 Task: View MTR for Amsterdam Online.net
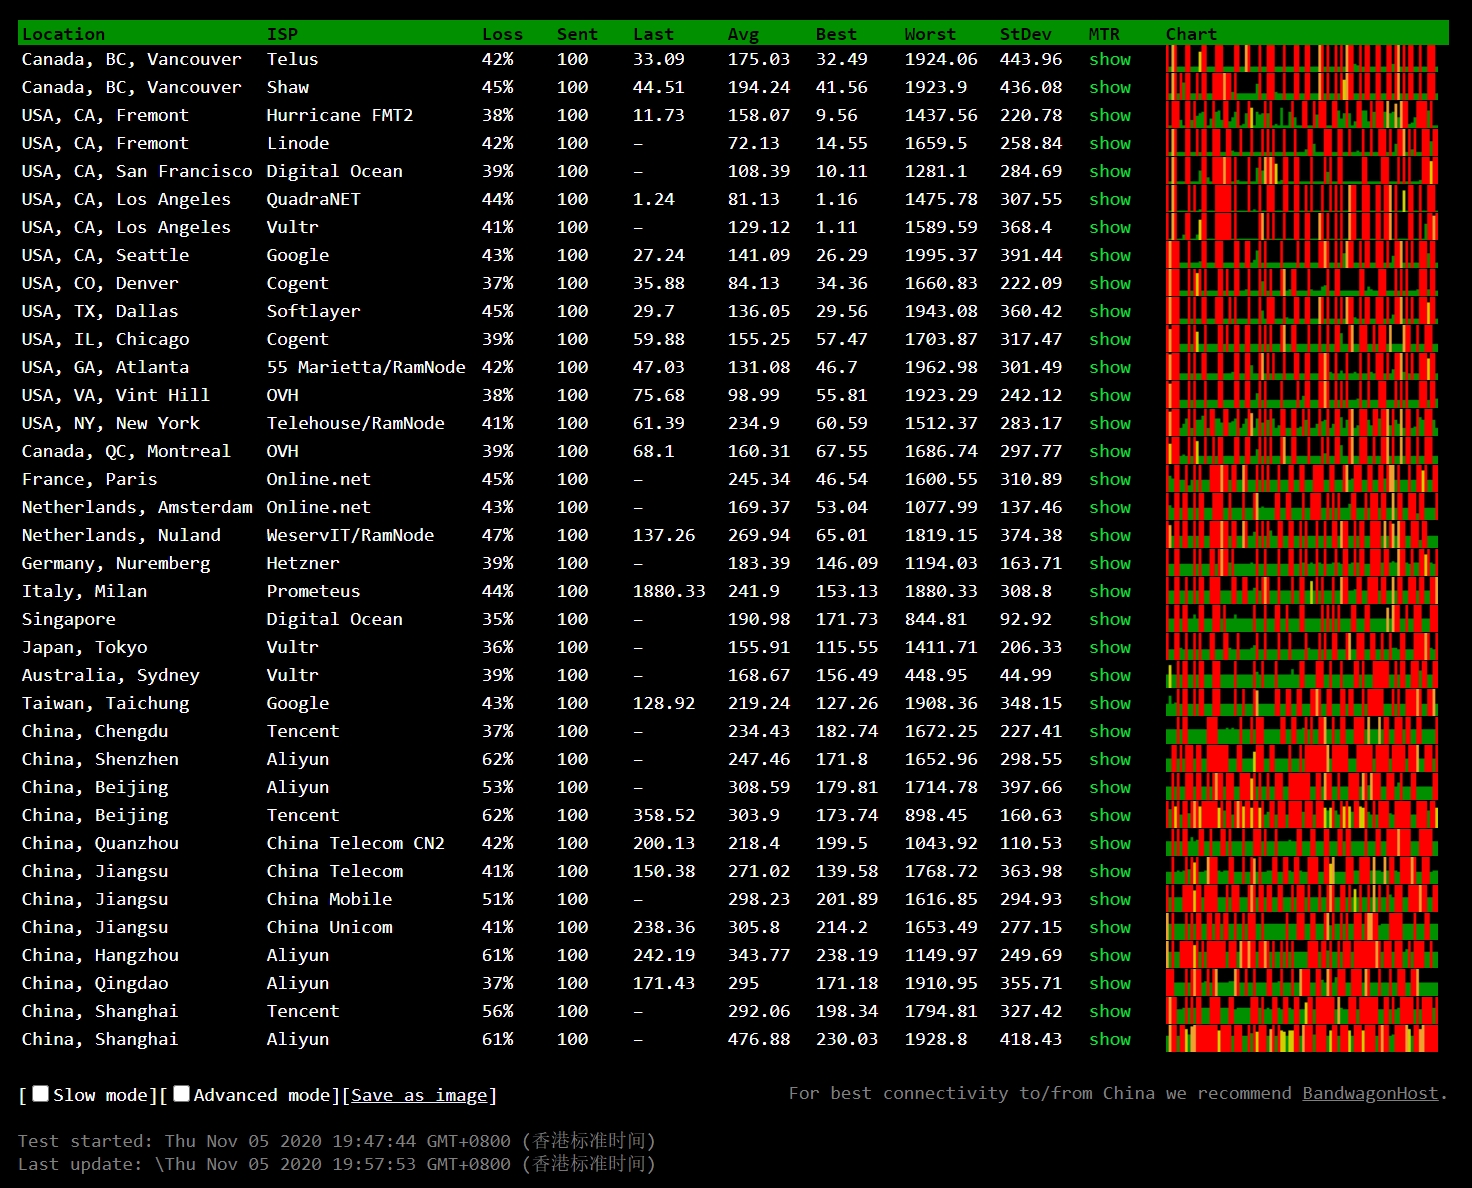pos(1110,507)
